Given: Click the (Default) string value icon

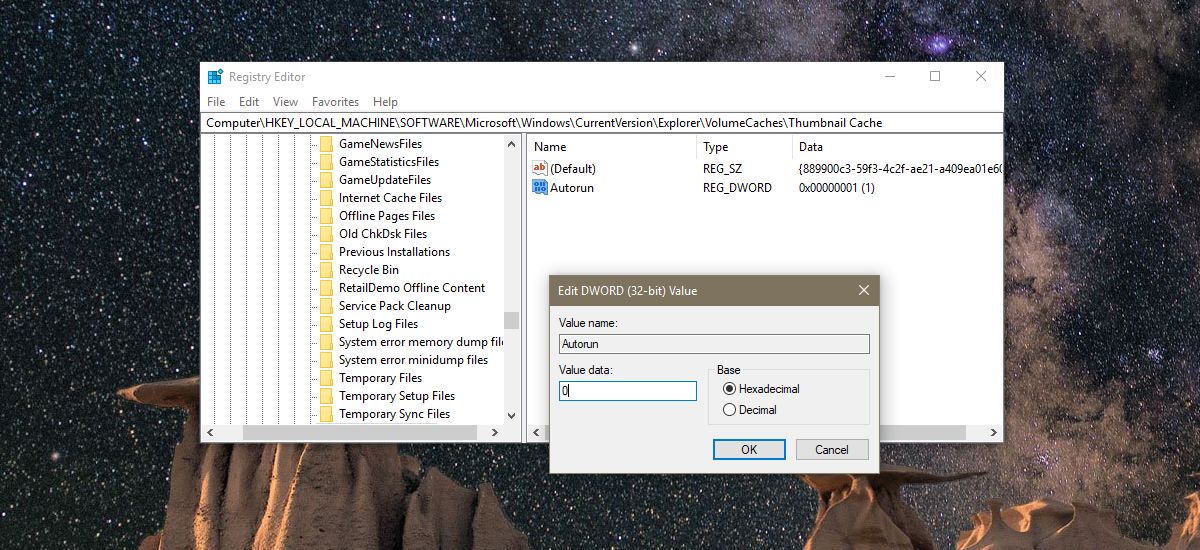Looking at the screenshot, I should click(540, 169).
